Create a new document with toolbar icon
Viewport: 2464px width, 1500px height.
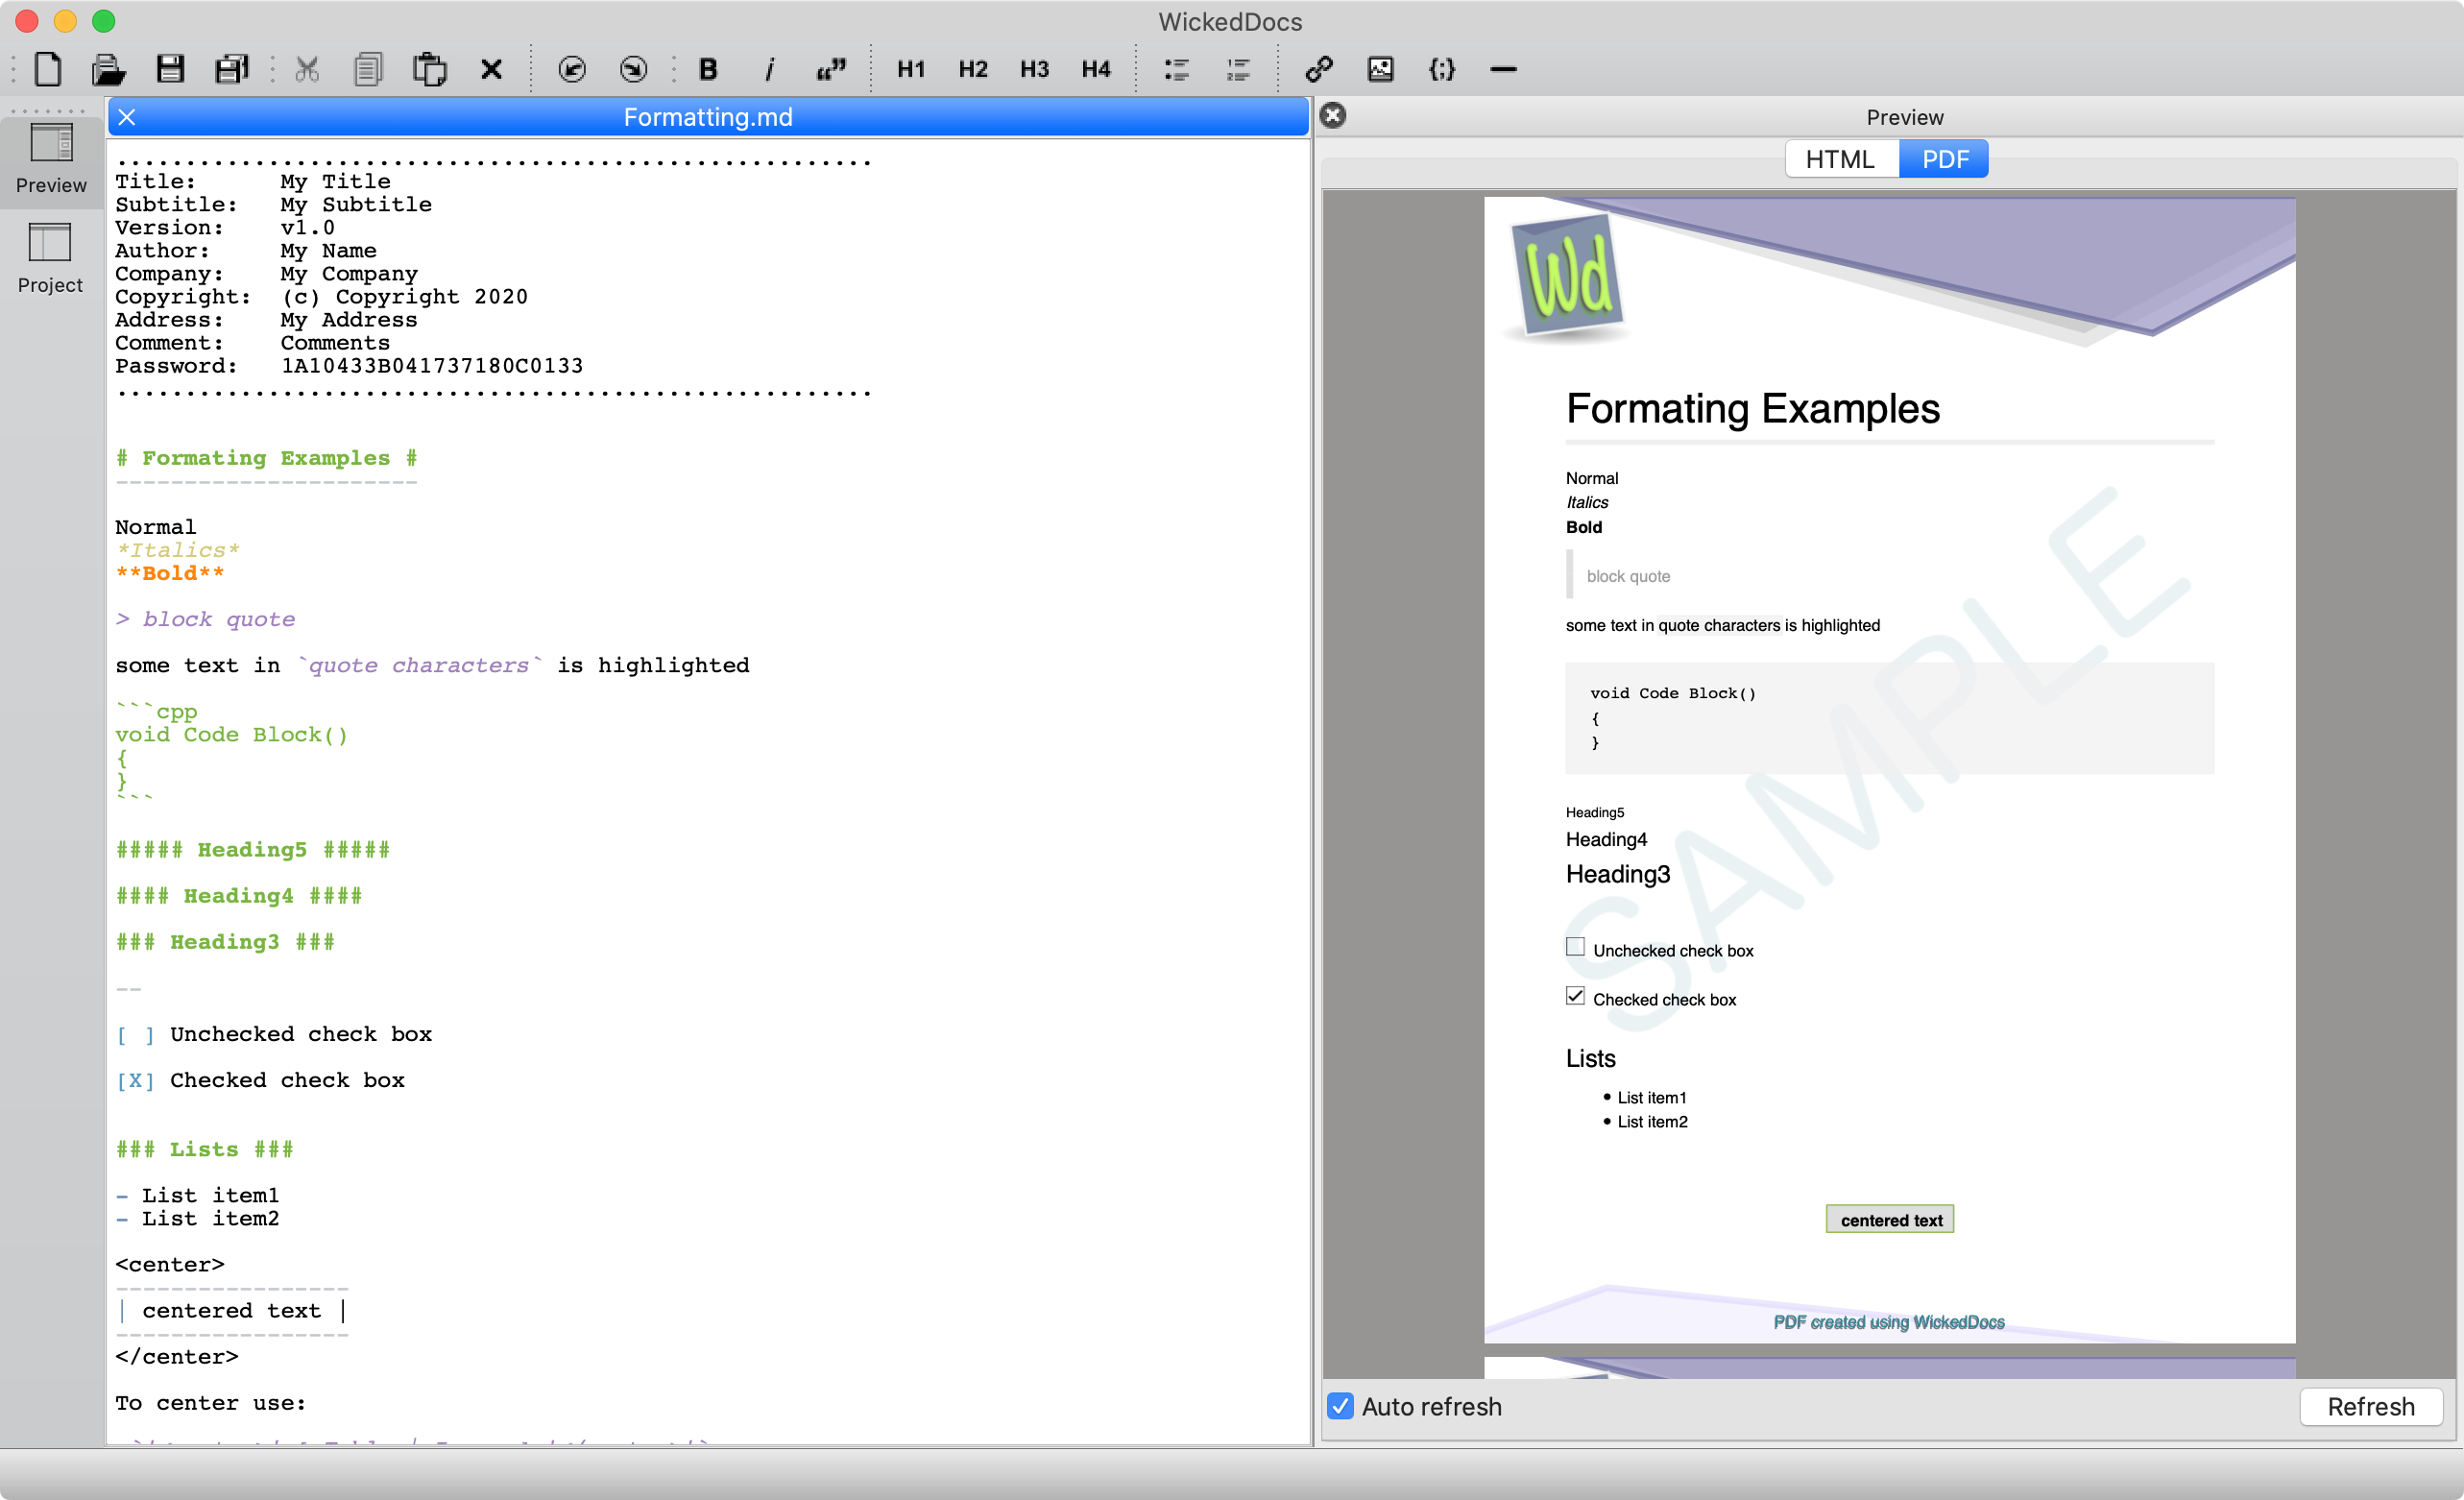(x=47, y=69)
